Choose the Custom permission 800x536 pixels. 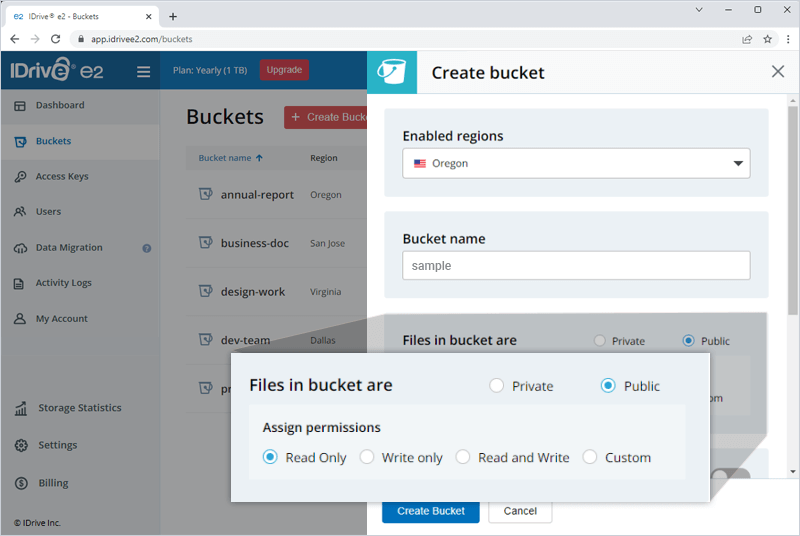(x=589, y=457)
